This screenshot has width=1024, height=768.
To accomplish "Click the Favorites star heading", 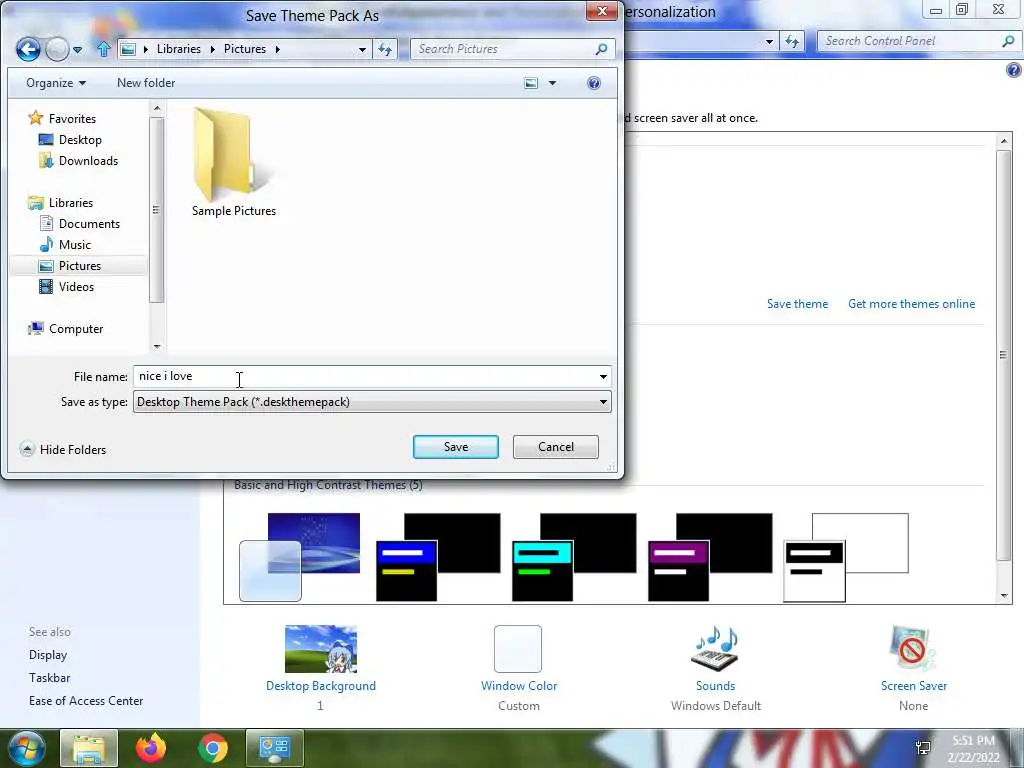I will click(62, 118).
